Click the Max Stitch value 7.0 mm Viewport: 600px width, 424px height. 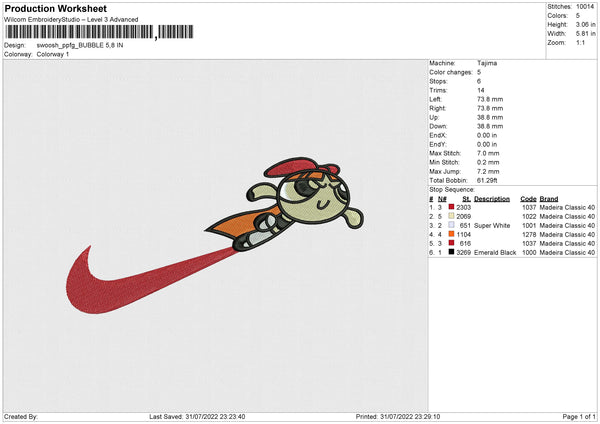pyautogui.click(x=488, y=153)
